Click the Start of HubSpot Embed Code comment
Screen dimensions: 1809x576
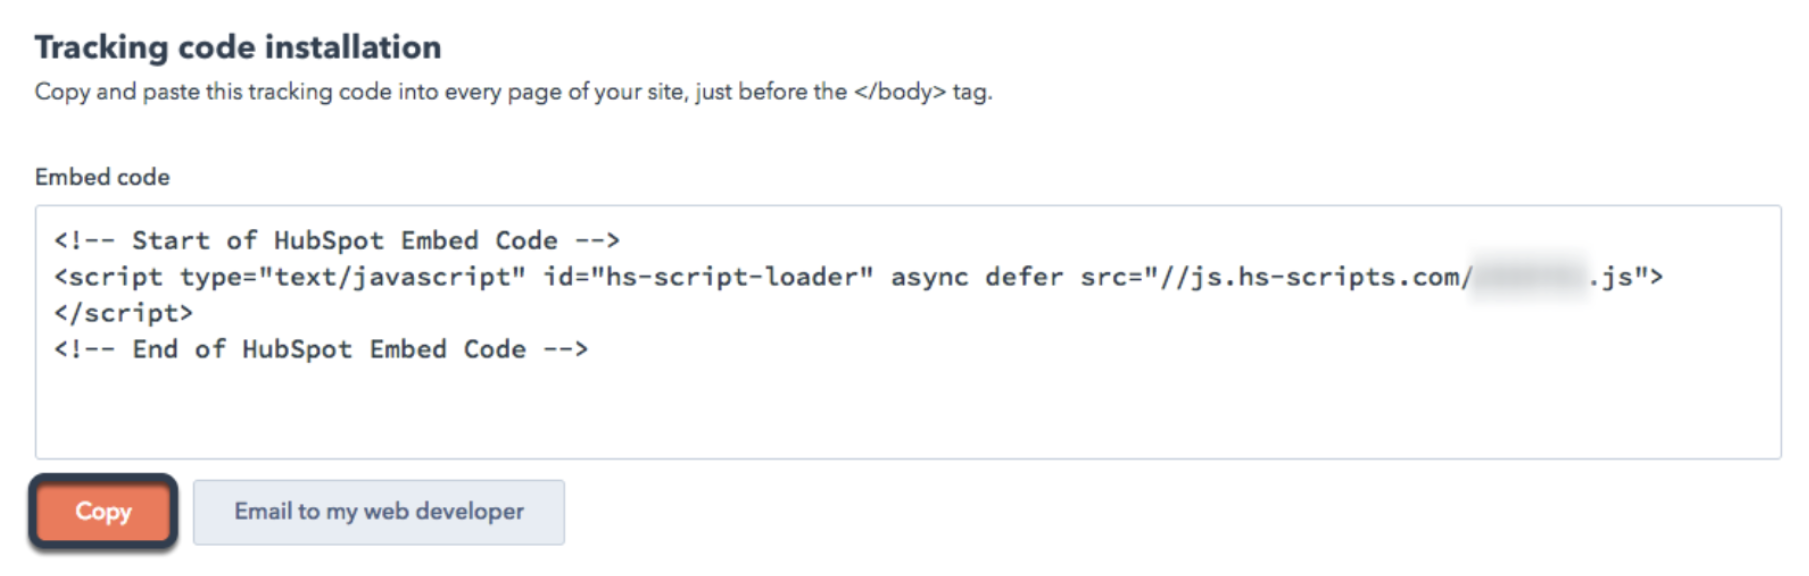coord(337,241)
